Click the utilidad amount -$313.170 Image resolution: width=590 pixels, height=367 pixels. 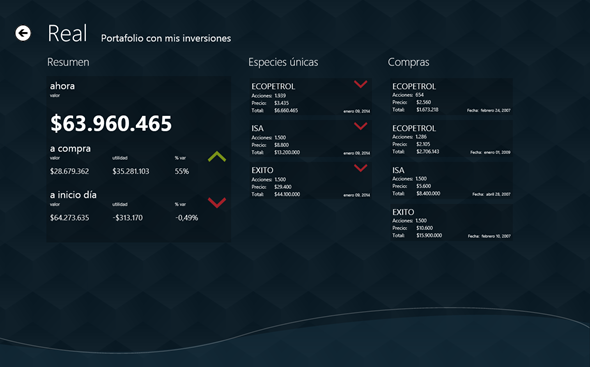128,218
